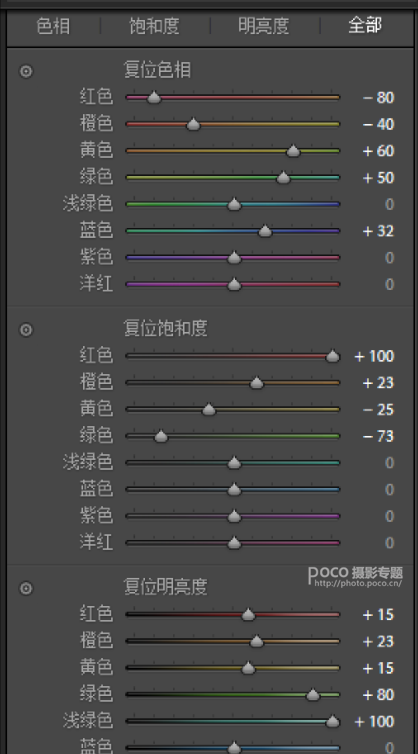Click the red hue slider handle
Image resolution: width=418 pixels, height=754 pixels.
pos(154,98)
